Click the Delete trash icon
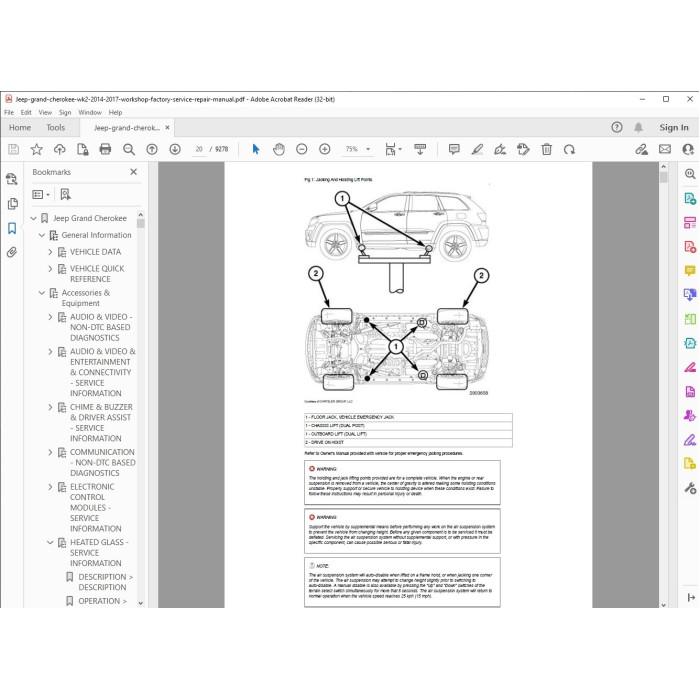This screenshot has height=700, width=700. coord(546,149)
